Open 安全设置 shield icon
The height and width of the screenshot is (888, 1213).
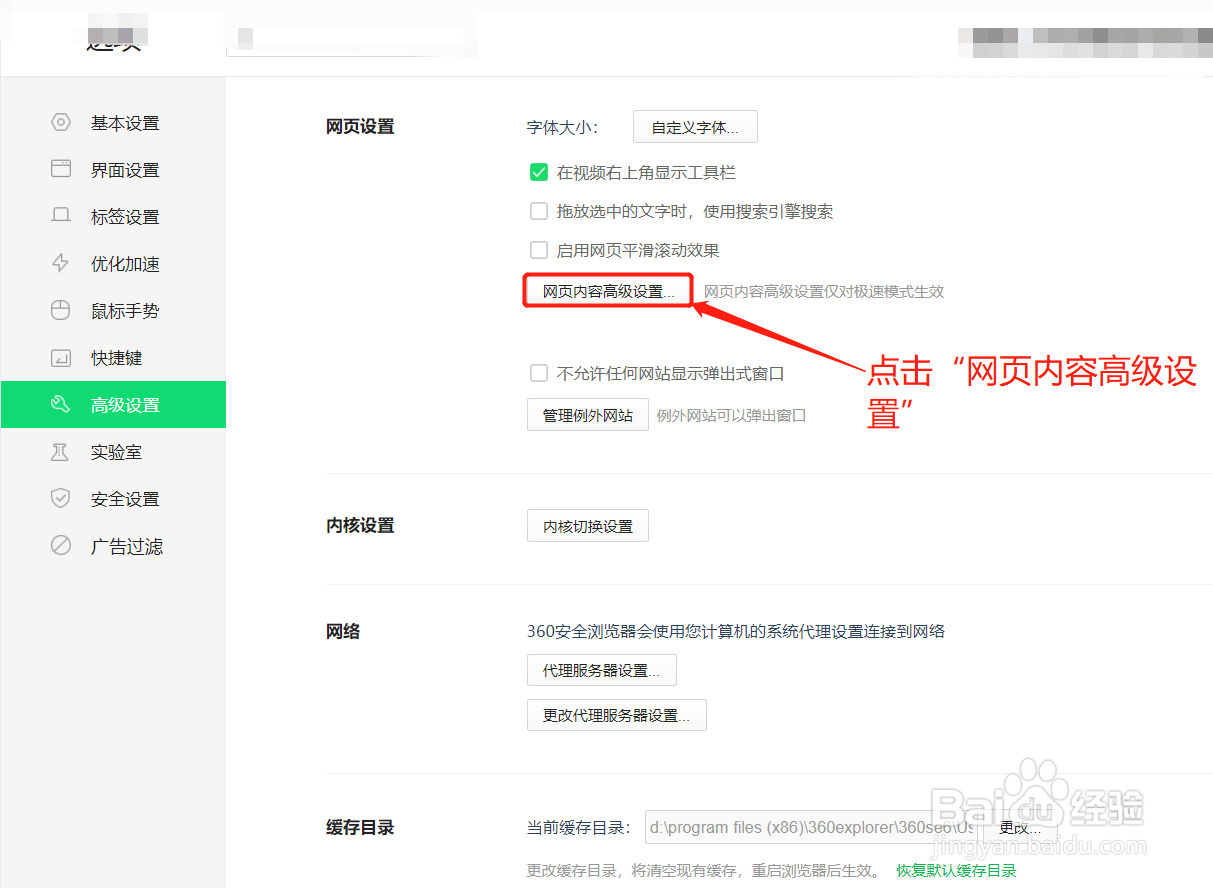tap(60, 498)
